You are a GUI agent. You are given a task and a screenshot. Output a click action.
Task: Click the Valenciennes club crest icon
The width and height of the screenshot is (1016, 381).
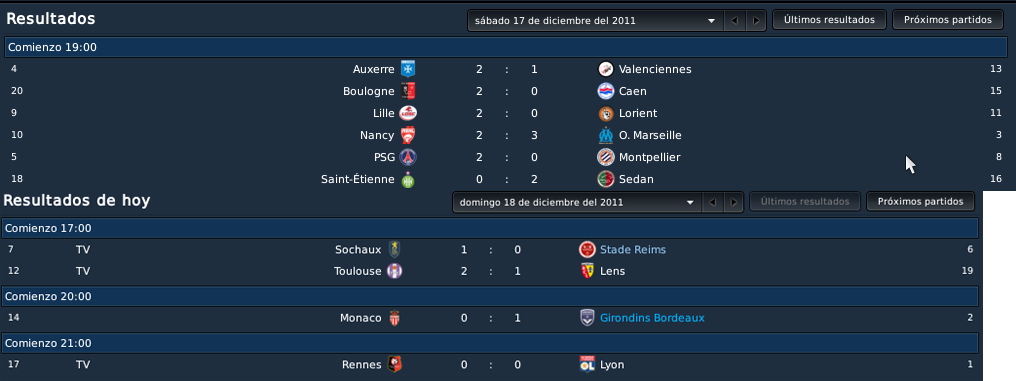point(606,69)
